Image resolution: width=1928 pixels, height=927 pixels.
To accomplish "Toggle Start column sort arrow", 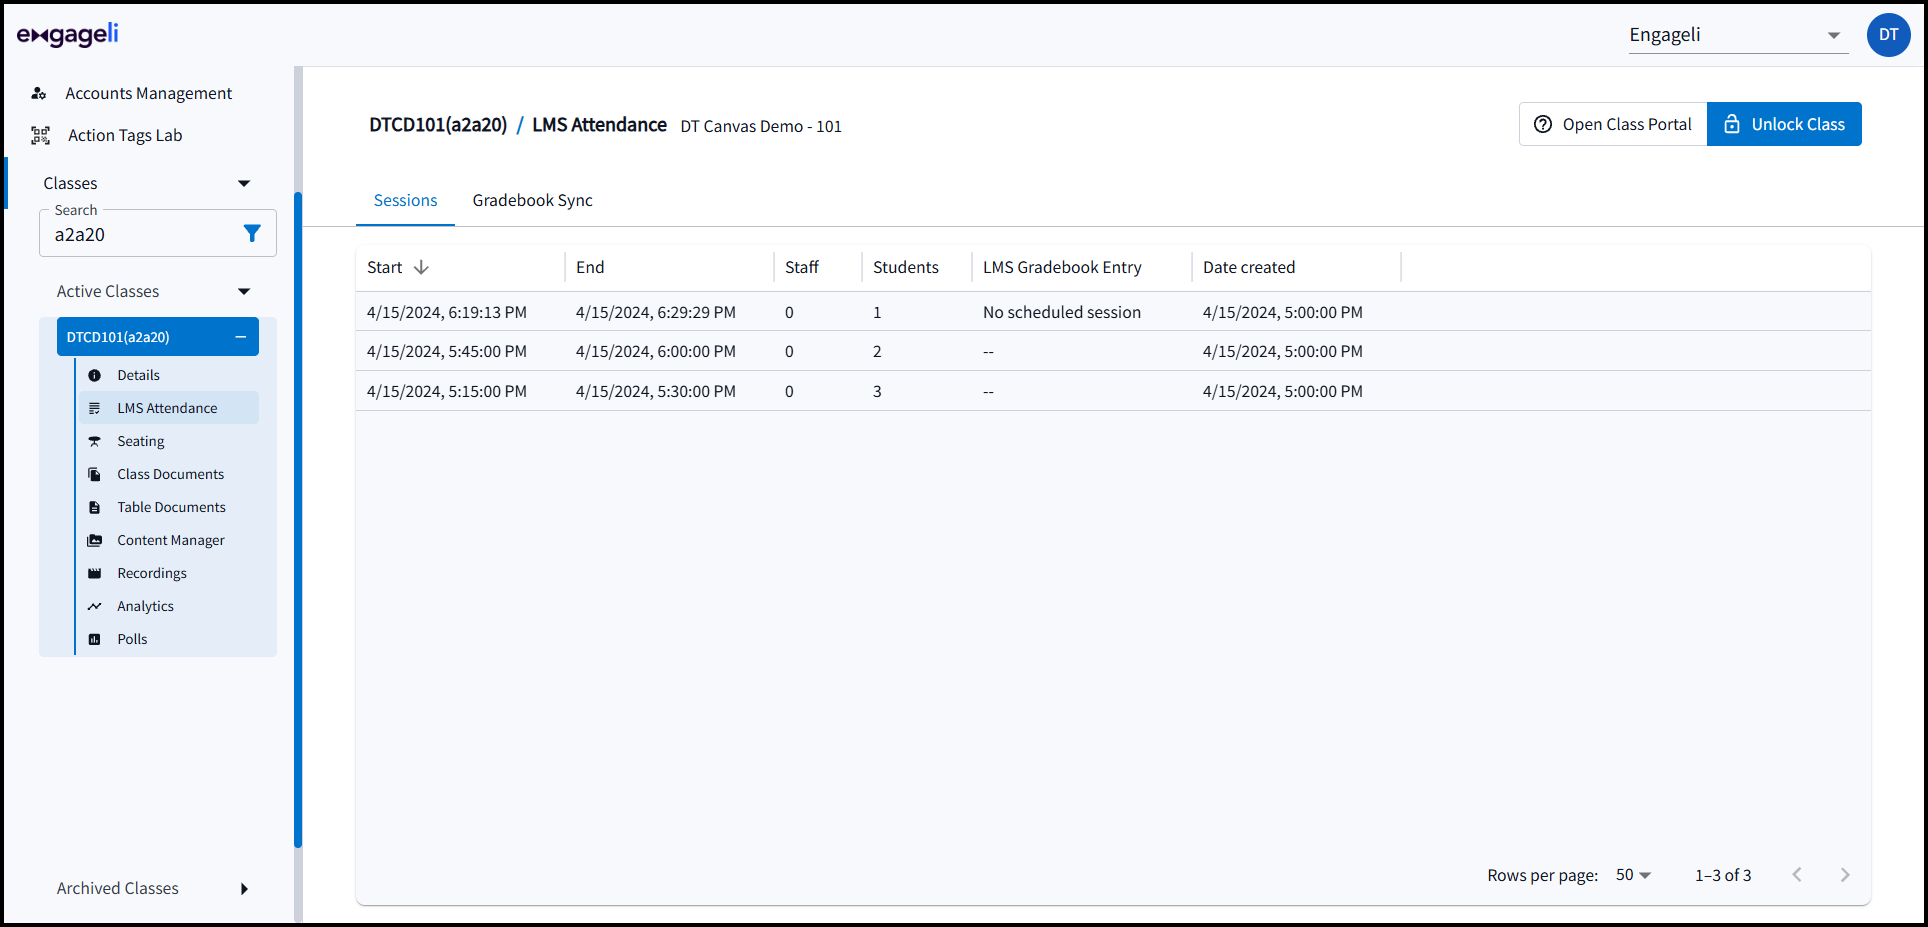I will pos(421,267).
